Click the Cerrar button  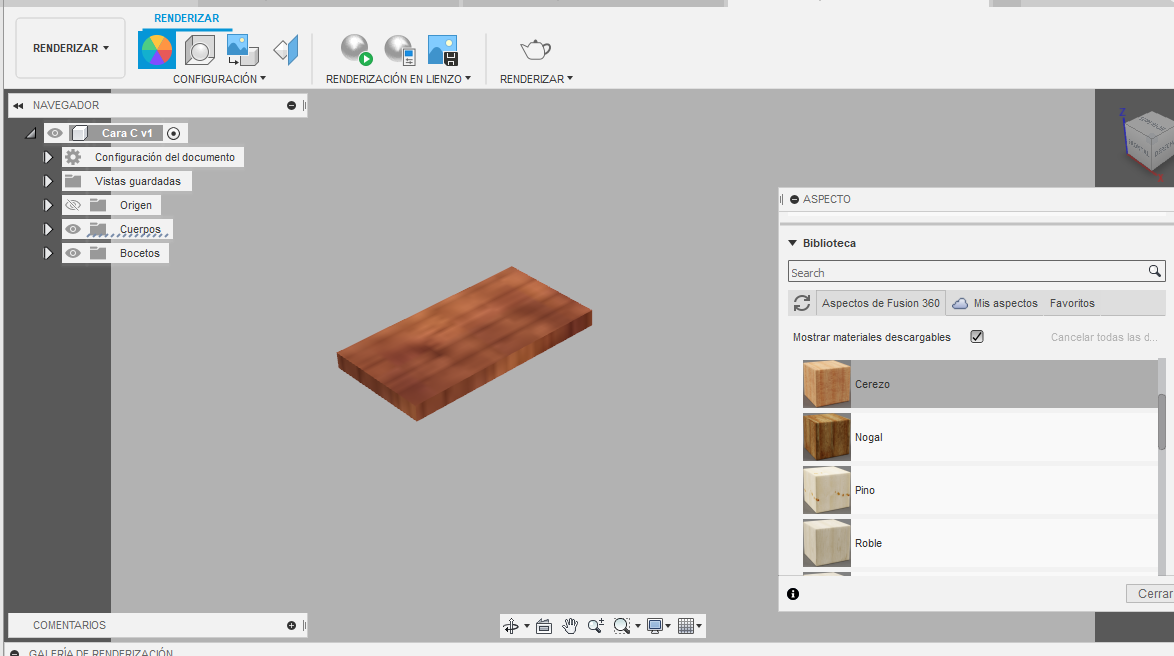coord(1151,594)
